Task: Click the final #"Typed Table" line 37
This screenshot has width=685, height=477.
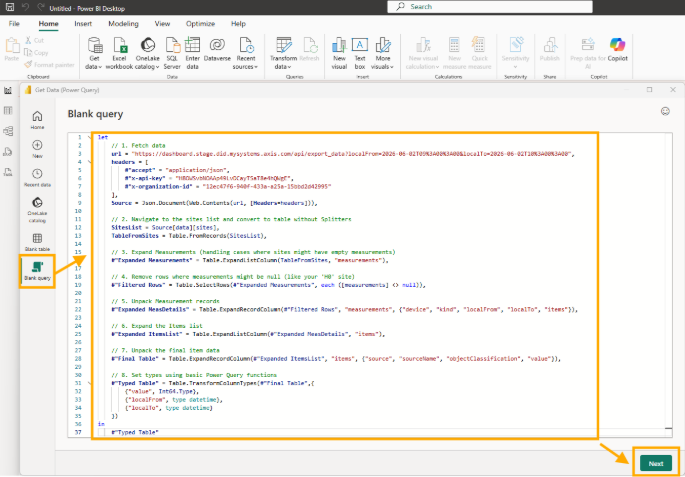Action: pyautogui.click(x=135, y=432)
